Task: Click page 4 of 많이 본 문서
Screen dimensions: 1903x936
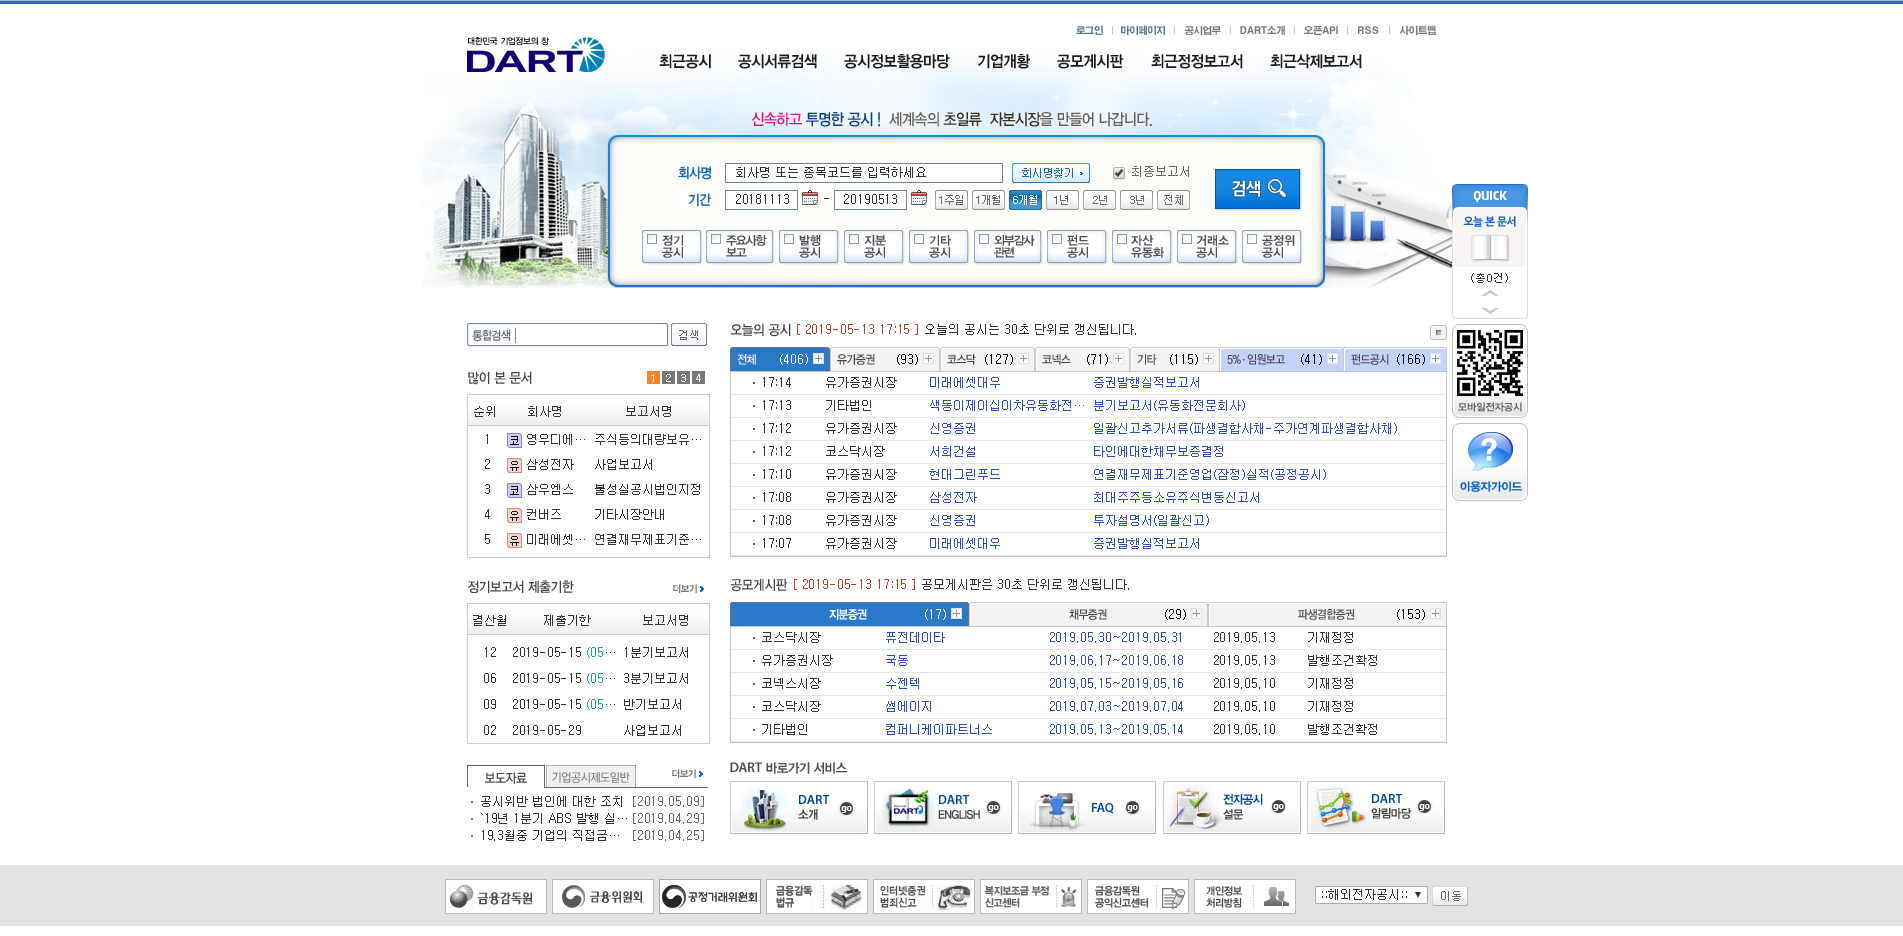Action: [x=698, y=378]
